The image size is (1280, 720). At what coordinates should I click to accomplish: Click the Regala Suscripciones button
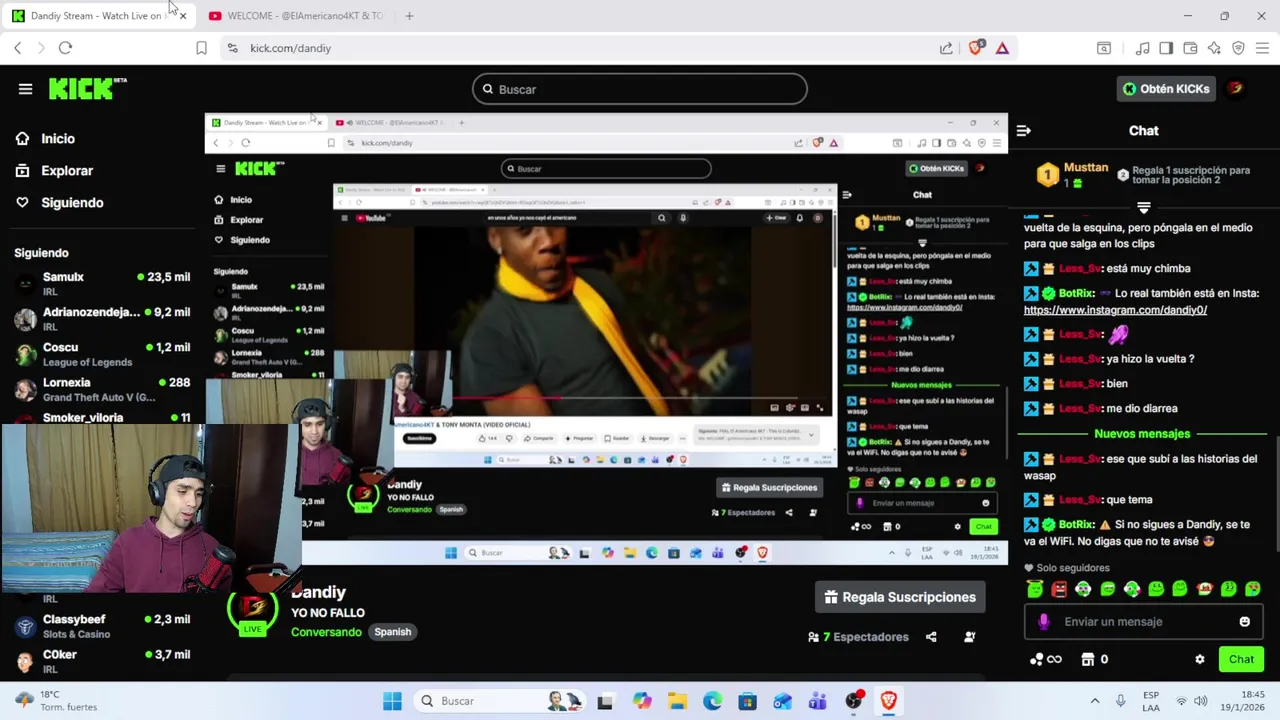click(x=899, y=597)
